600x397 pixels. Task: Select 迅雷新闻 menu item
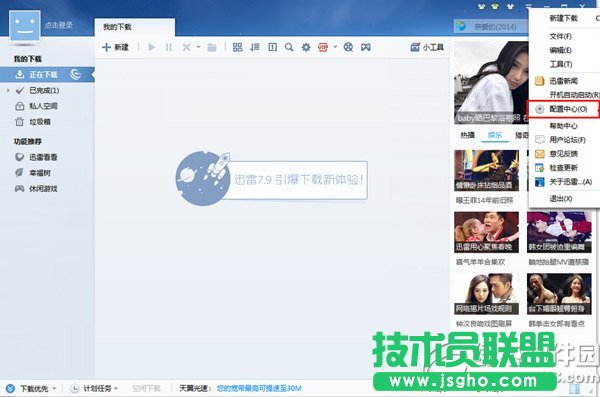tap(564, 81)
